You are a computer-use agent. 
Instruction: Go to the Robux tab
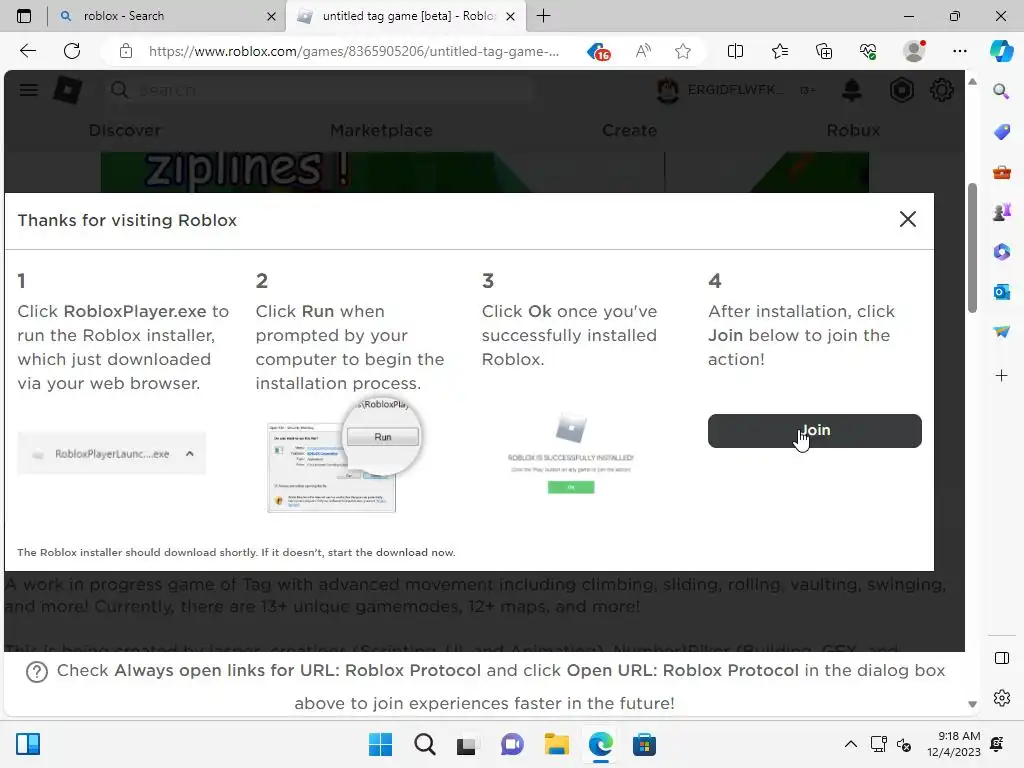click(854, 131)
